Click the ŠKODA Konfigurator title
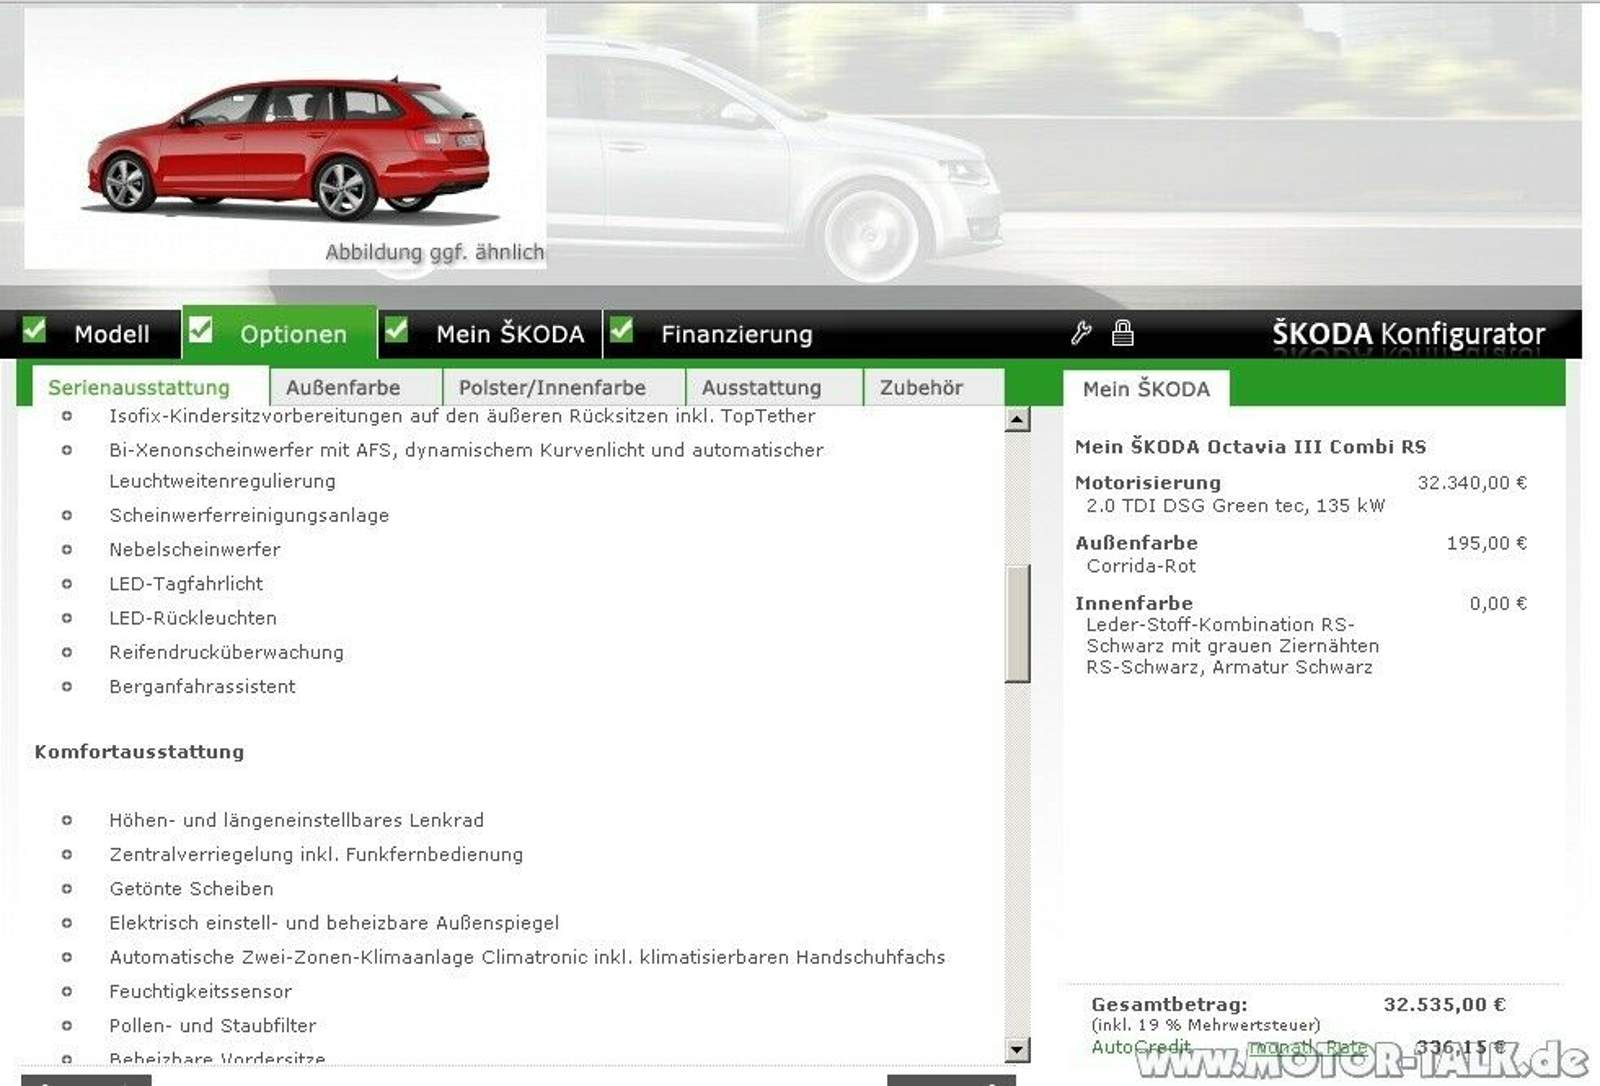1600x1086 pixels. (x=1408, y=333)
